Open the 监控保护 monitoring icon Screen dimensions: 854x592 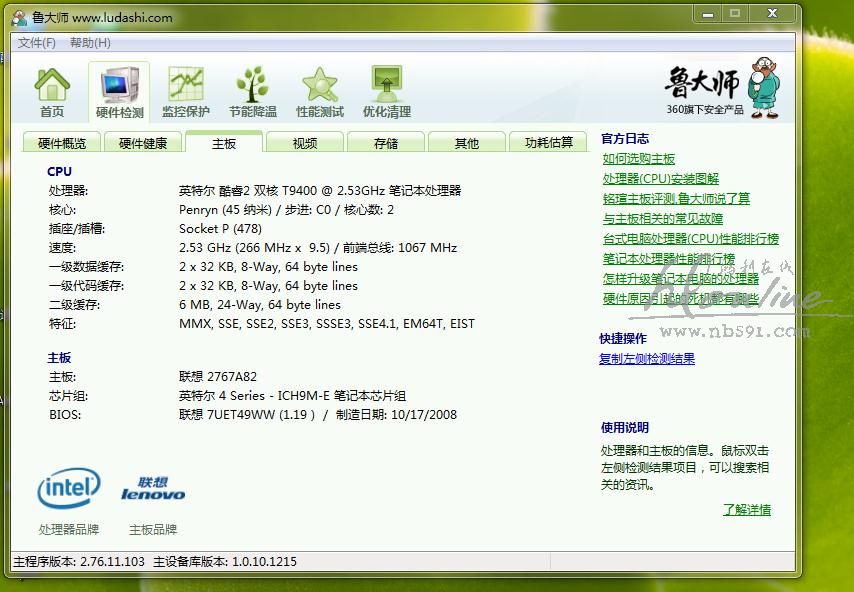point(185,92)
